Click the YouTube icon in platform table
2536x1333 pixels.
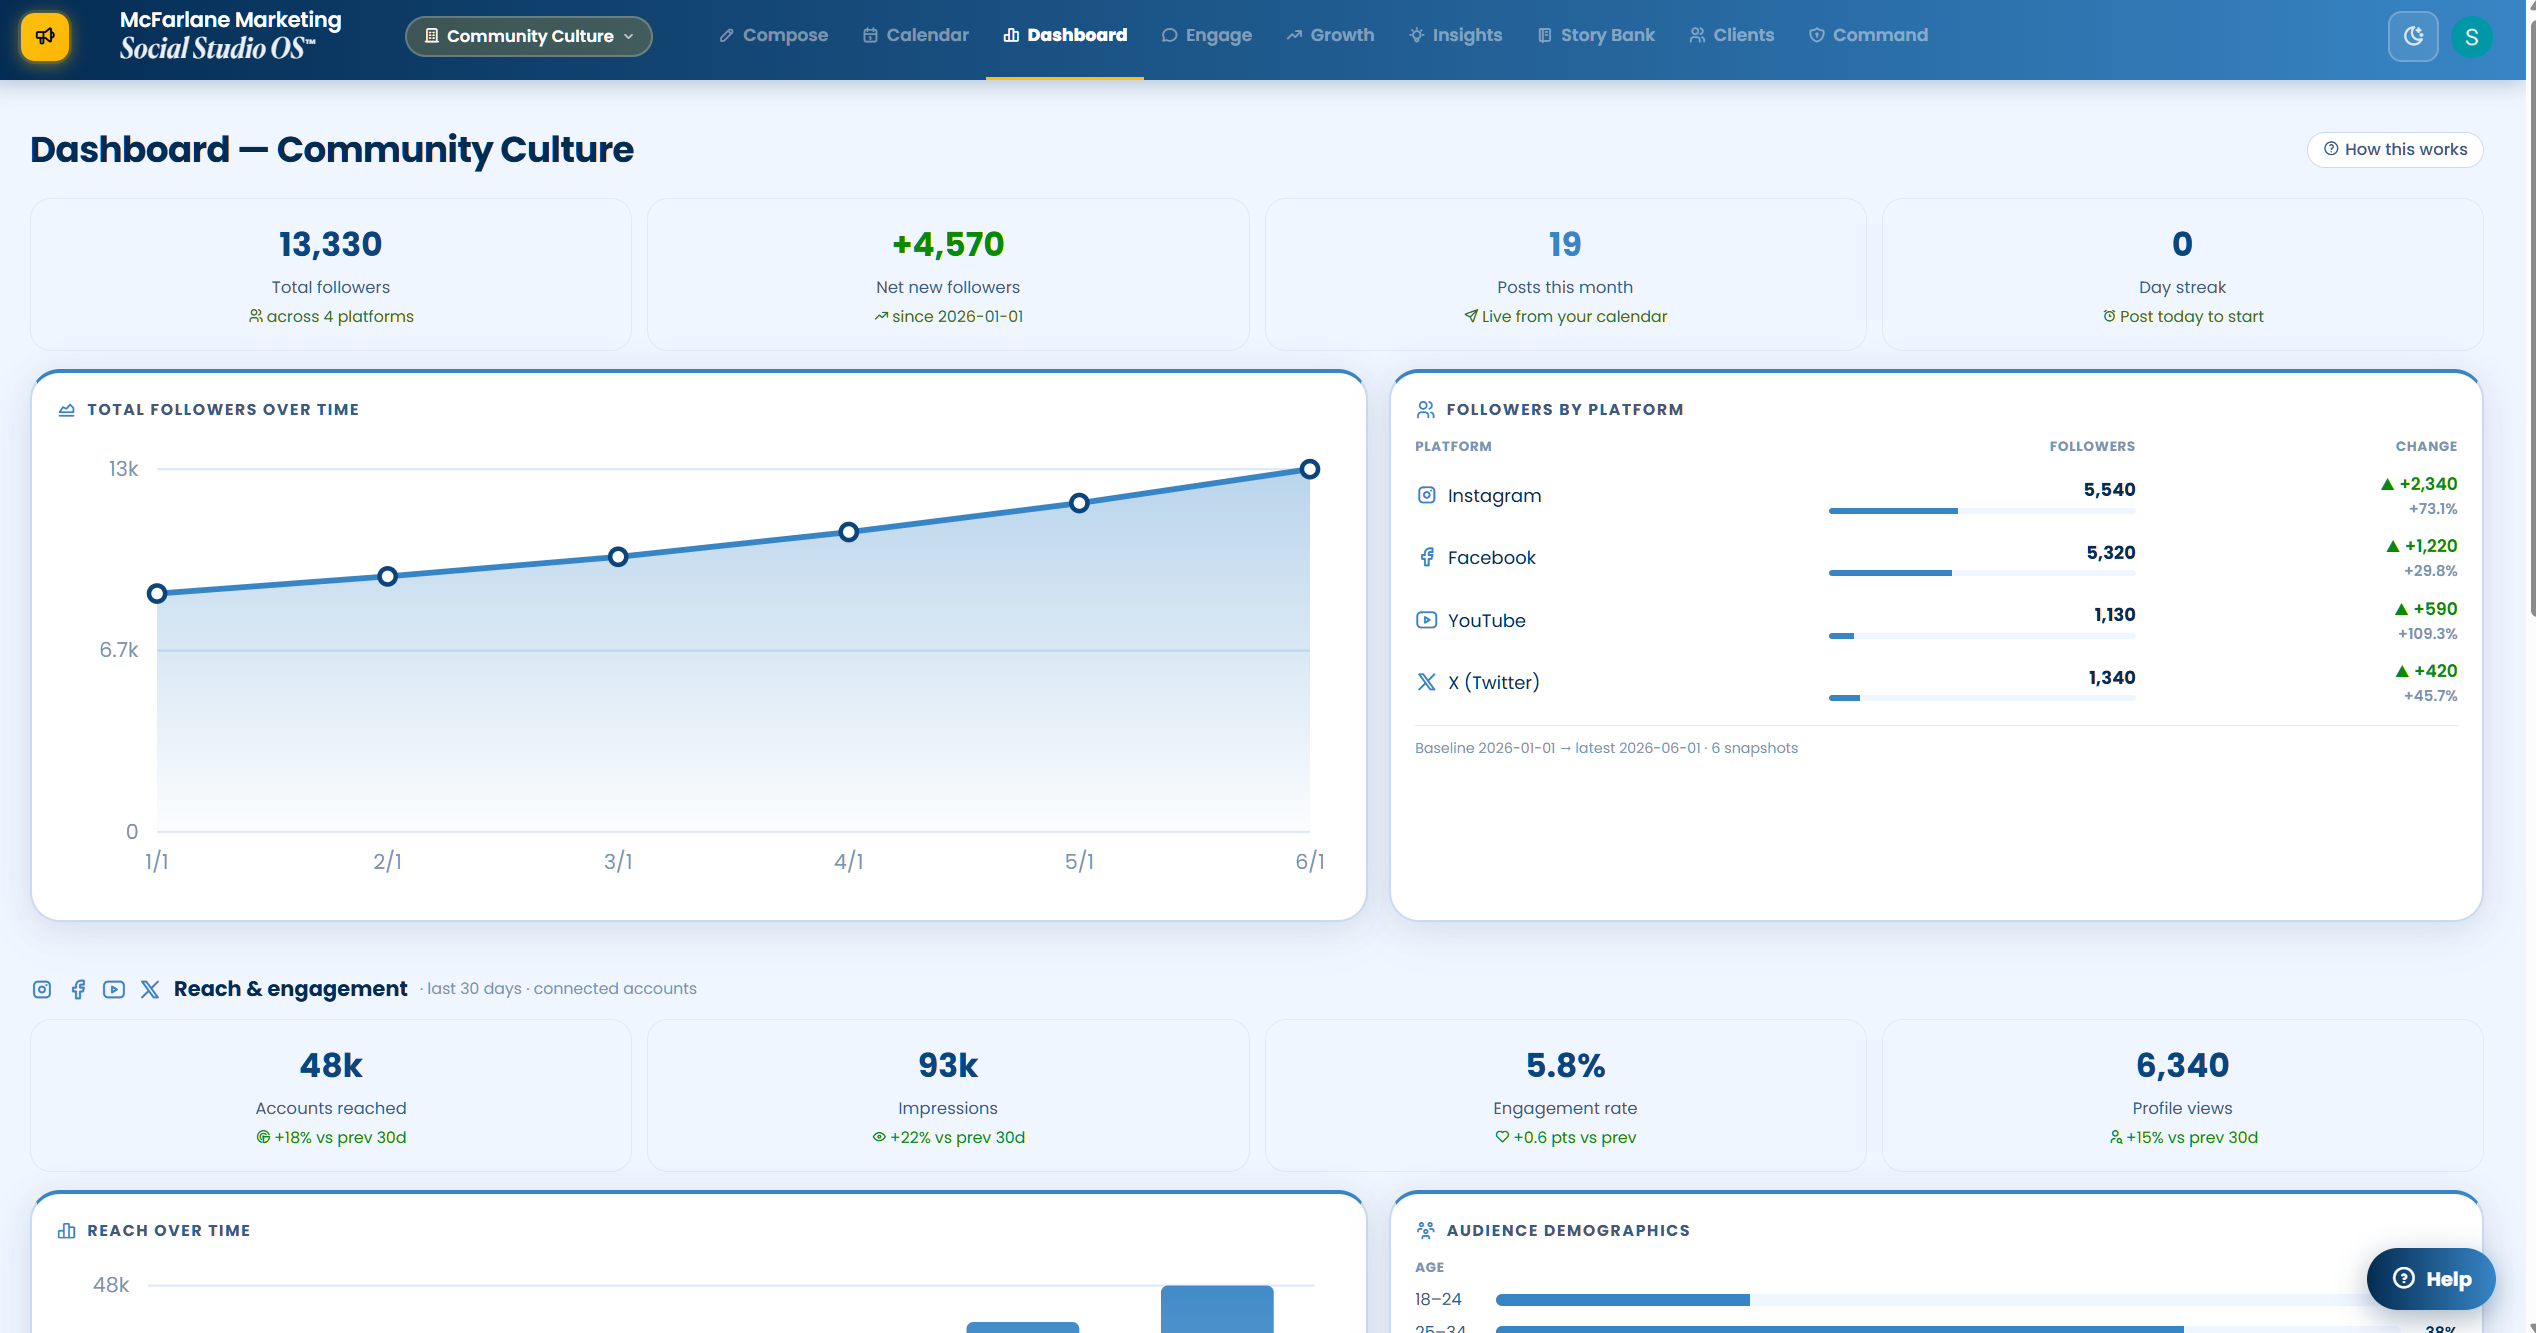click(x=1427, y=620)
